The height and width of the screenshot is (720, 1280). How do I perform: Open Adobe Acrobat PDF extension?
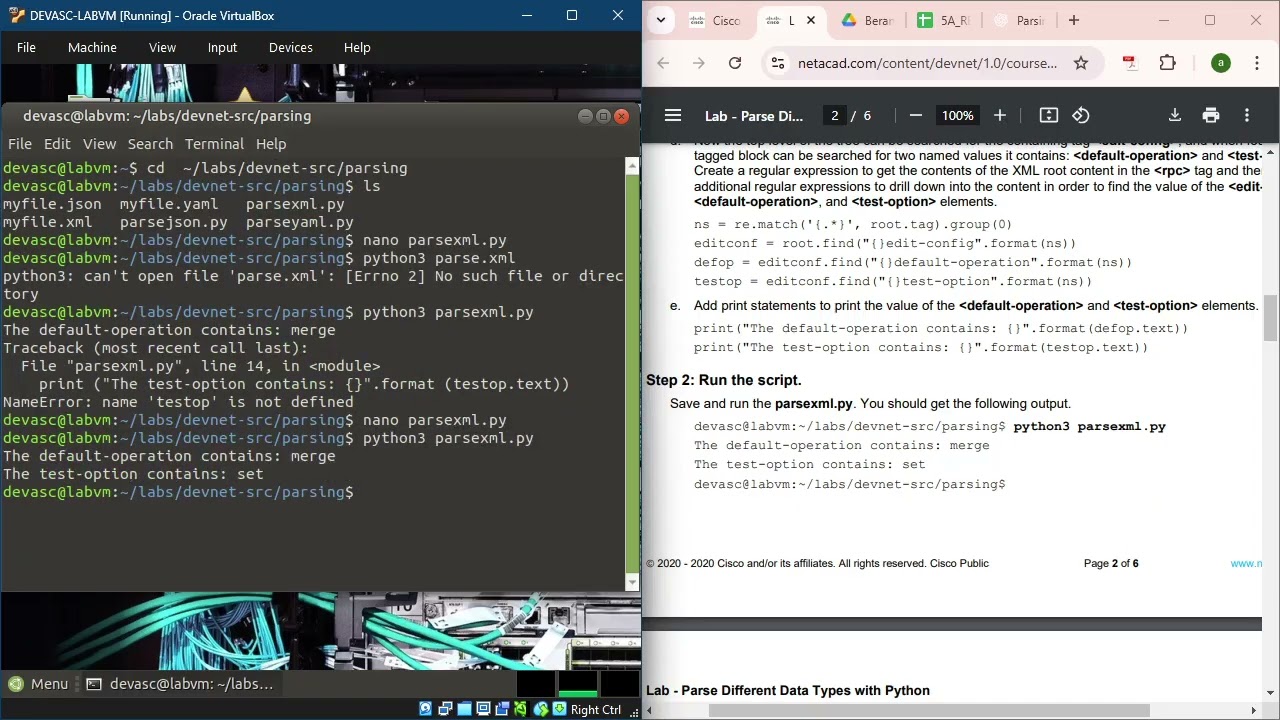[x=1130, y=63]
